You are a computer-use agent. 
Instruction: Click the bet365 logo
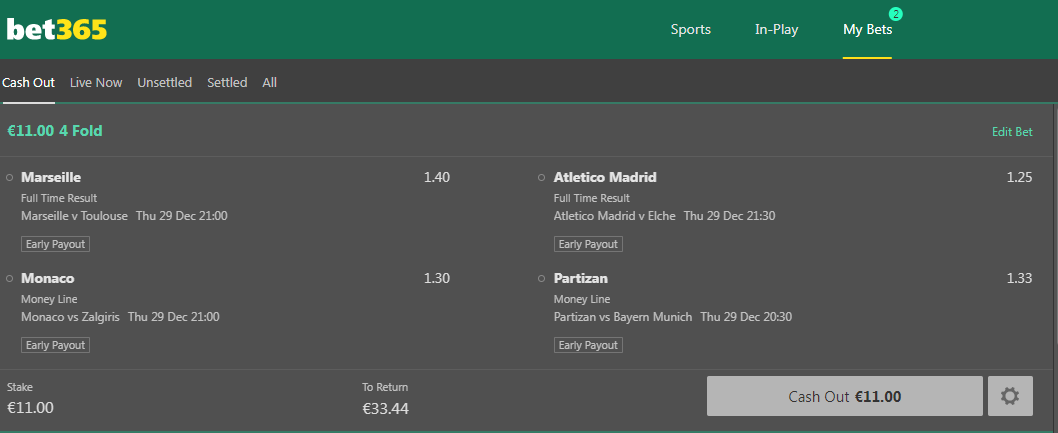click(57, 30)
